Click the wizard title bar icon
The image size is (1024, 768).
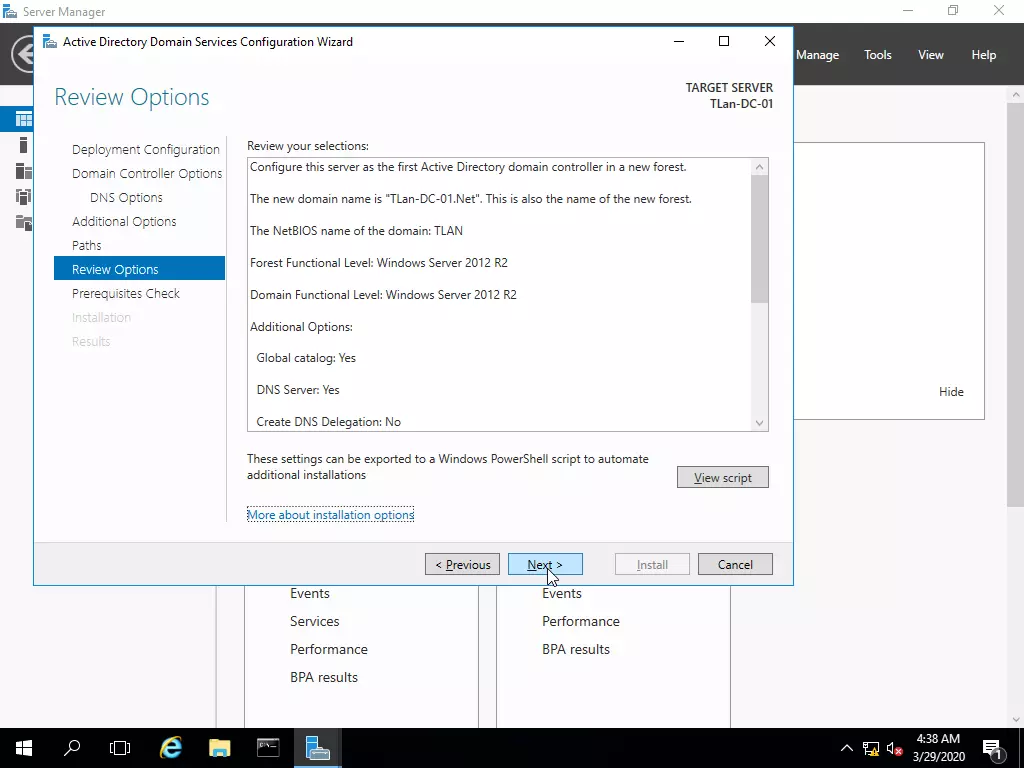(x=50, y=42)
